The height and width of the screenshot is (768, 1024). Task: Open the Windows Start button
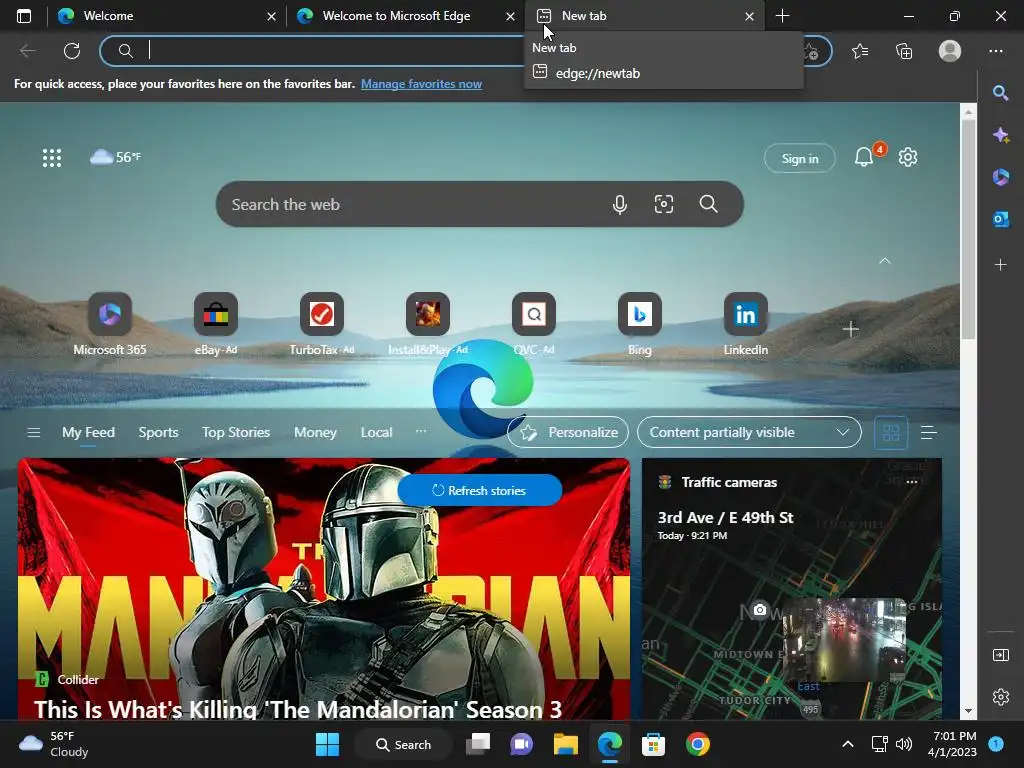[x=327, y=744]
